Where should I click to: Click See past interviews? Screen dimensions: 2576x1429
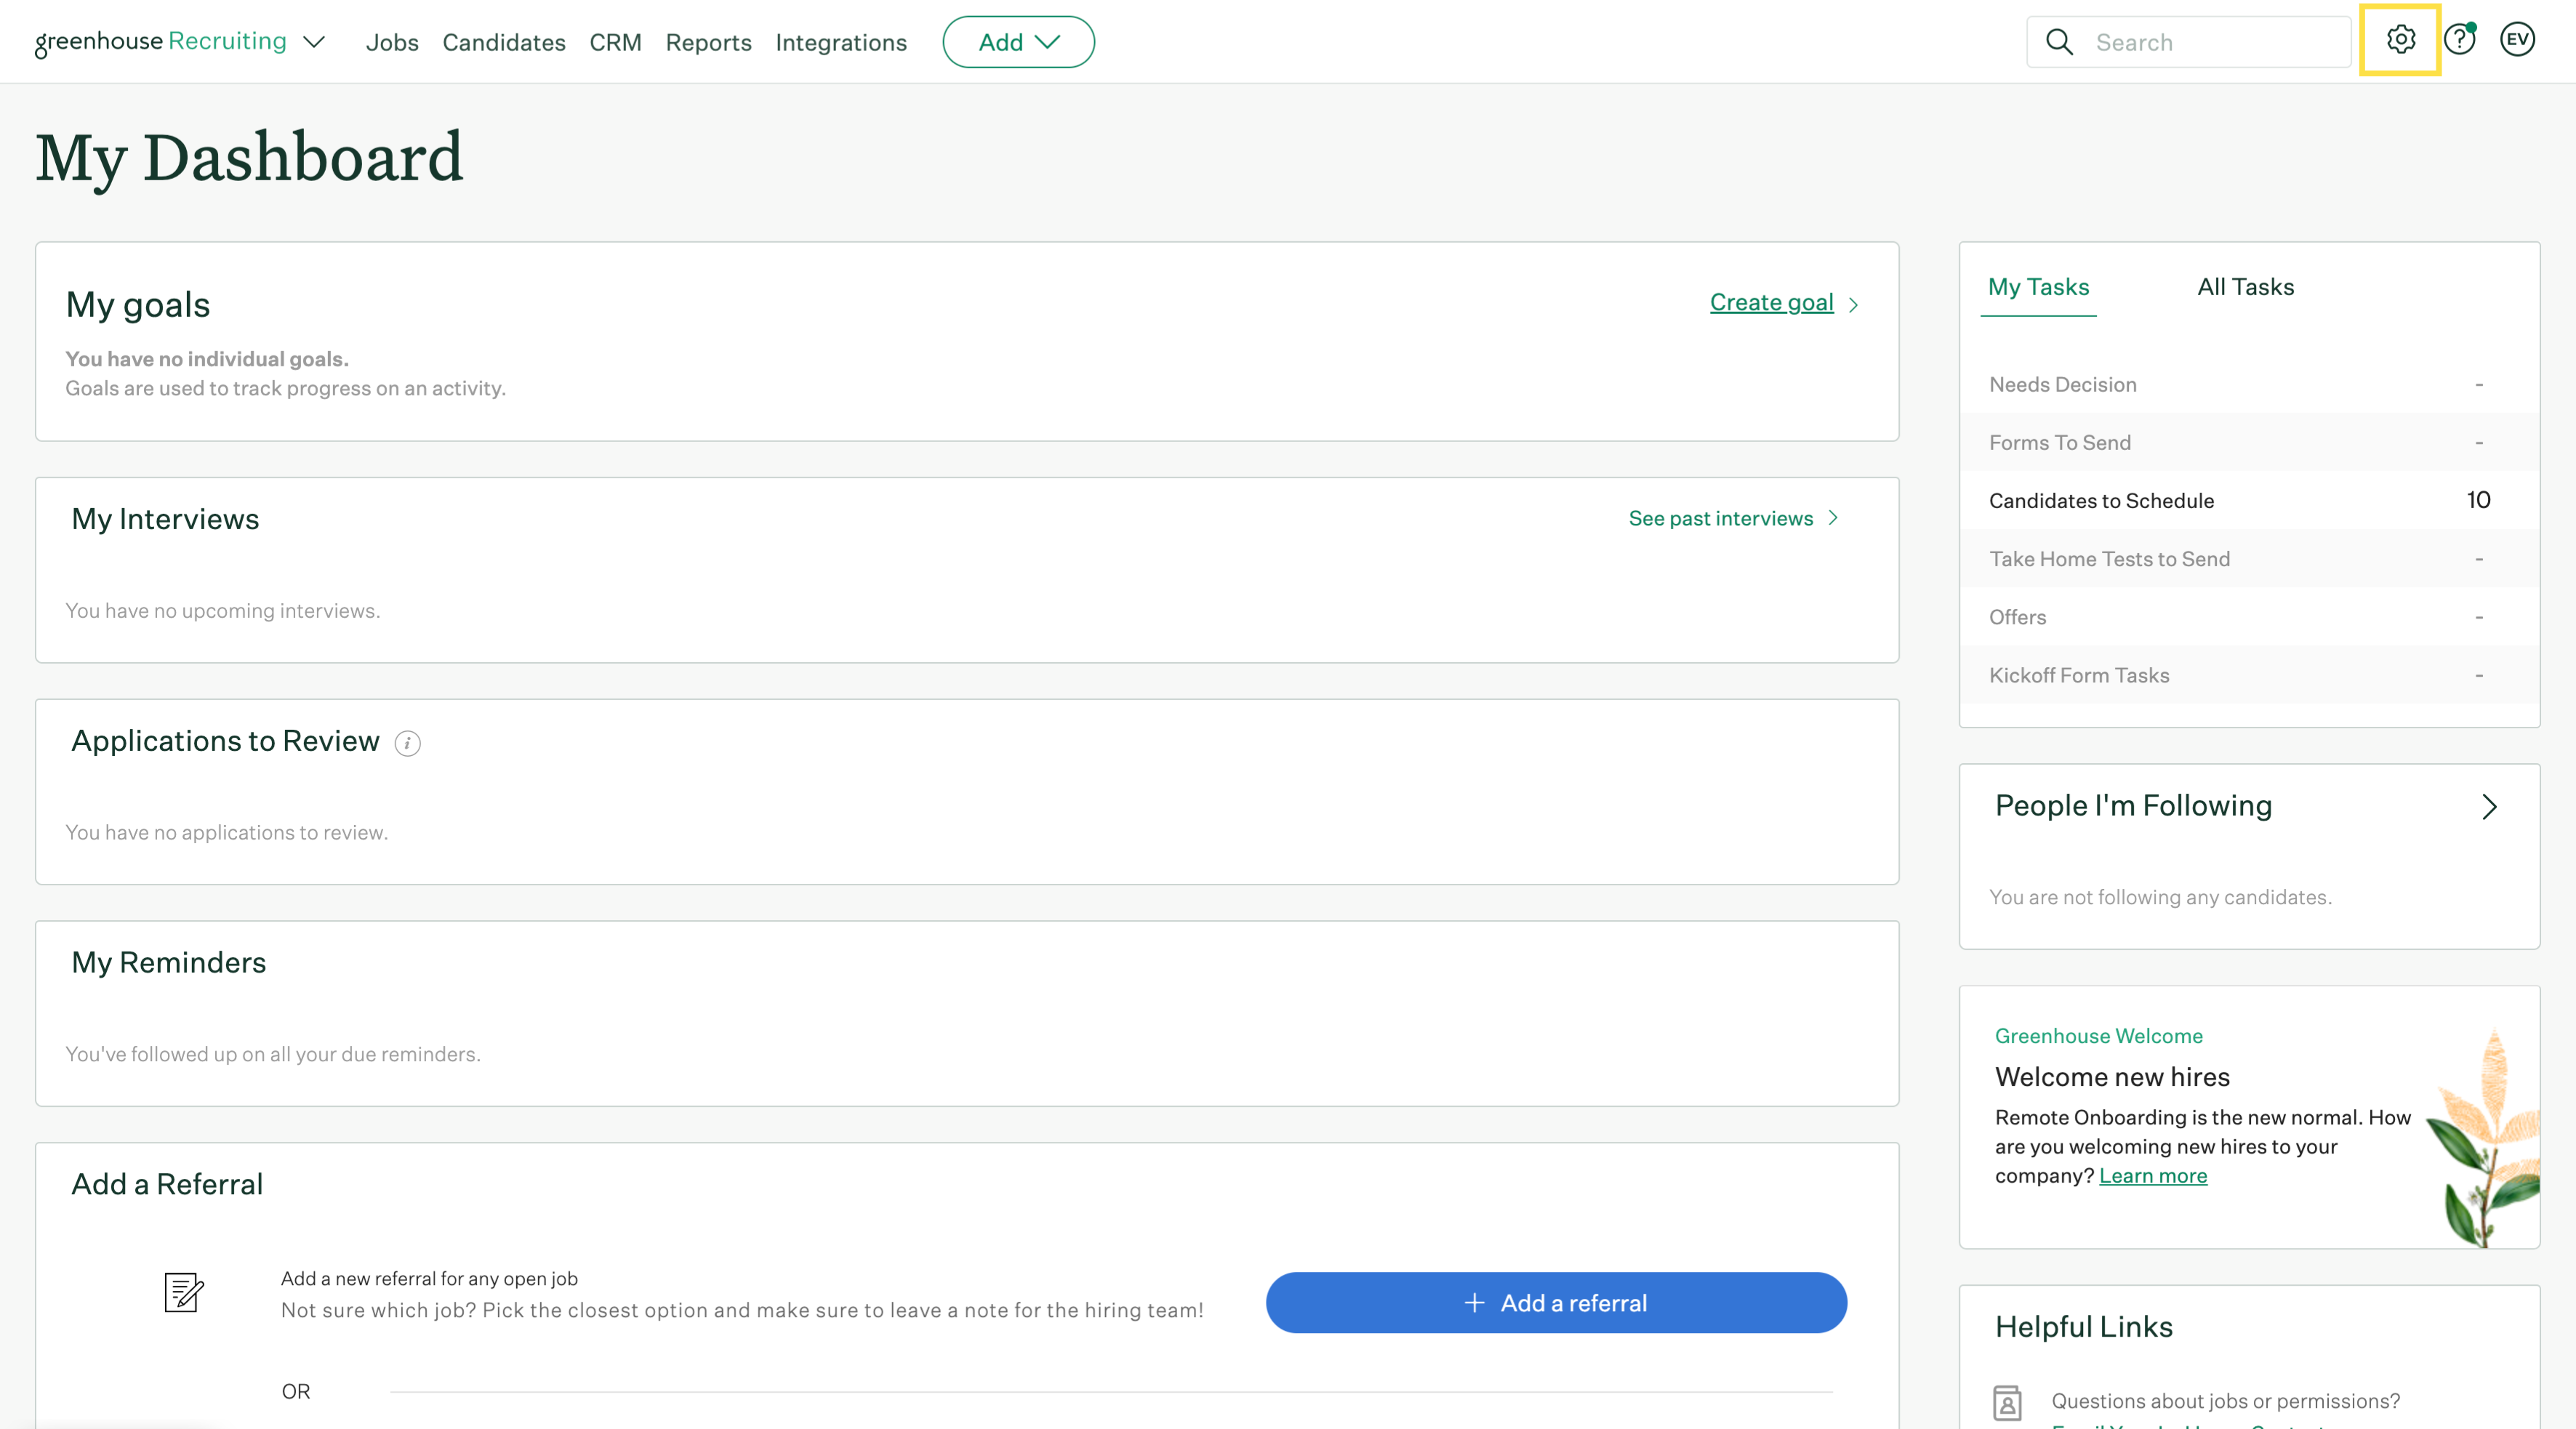1721,517
